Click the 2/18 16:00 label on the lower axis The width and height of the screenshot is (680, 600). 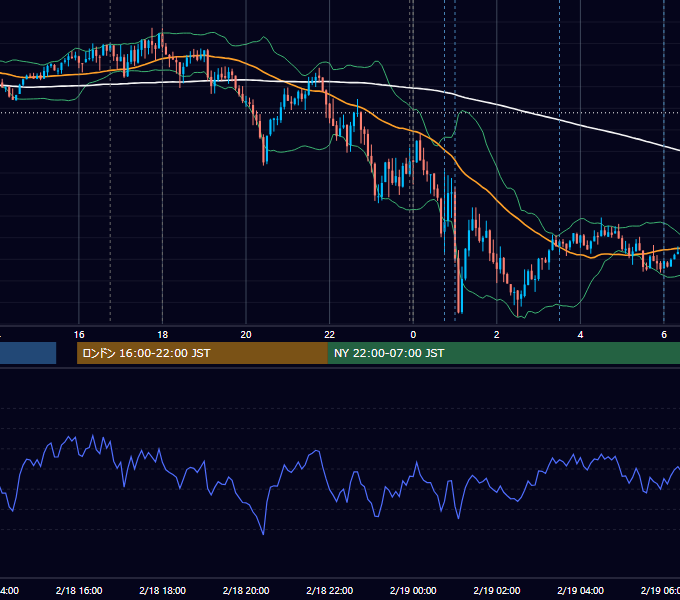tap(79, 590)
